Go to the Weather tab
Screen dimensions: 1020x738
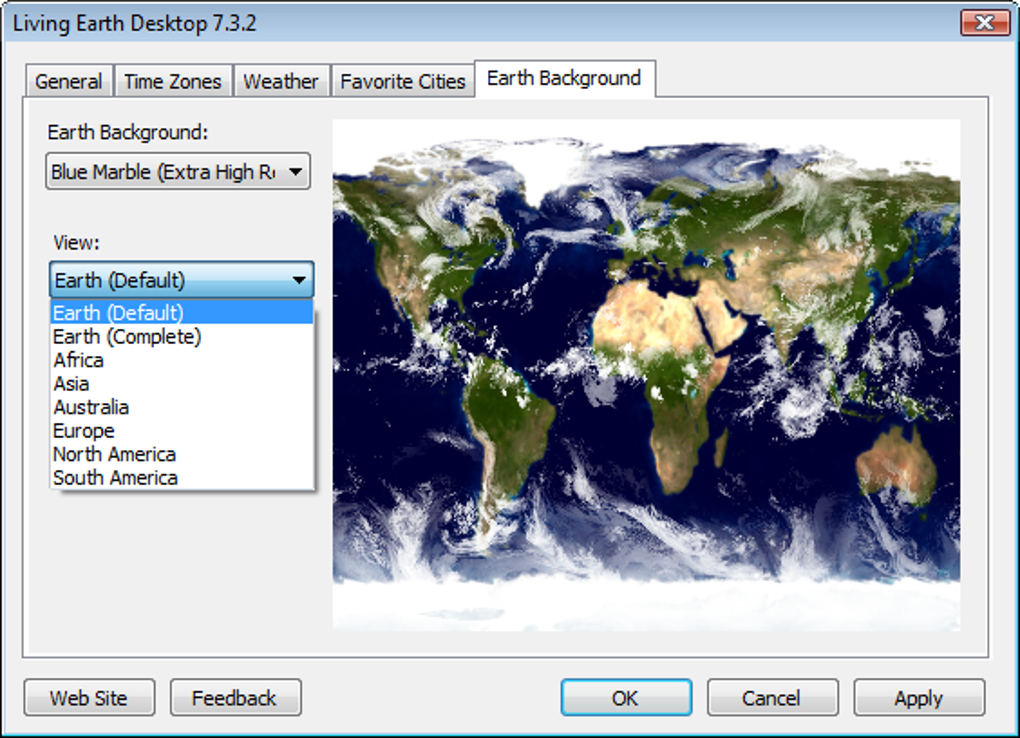[x=281, y=81]
